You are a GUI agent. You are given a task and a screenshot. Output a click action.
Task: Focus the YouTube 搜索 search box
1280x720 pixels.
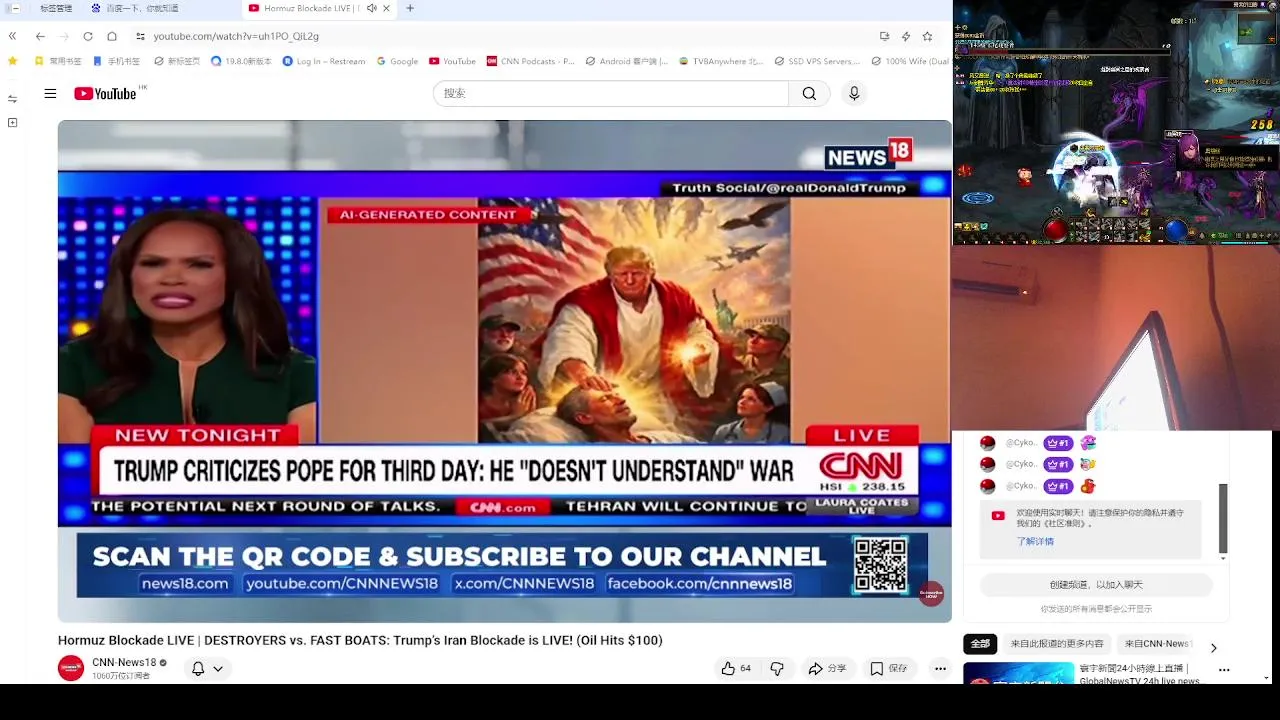[611, 93]
